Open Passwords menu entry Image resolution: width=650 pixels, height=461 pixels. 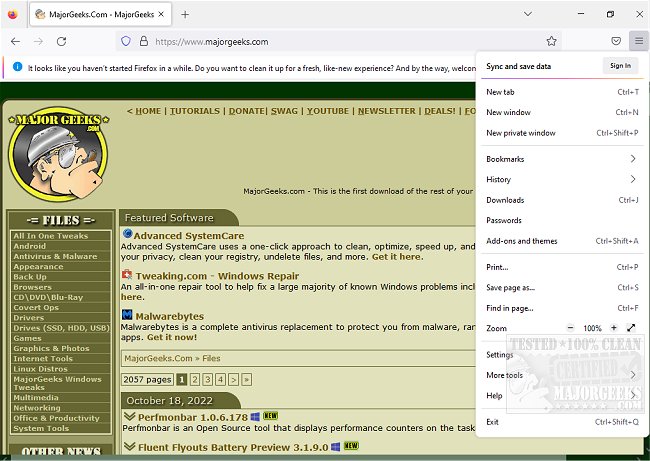click(563, 220)
